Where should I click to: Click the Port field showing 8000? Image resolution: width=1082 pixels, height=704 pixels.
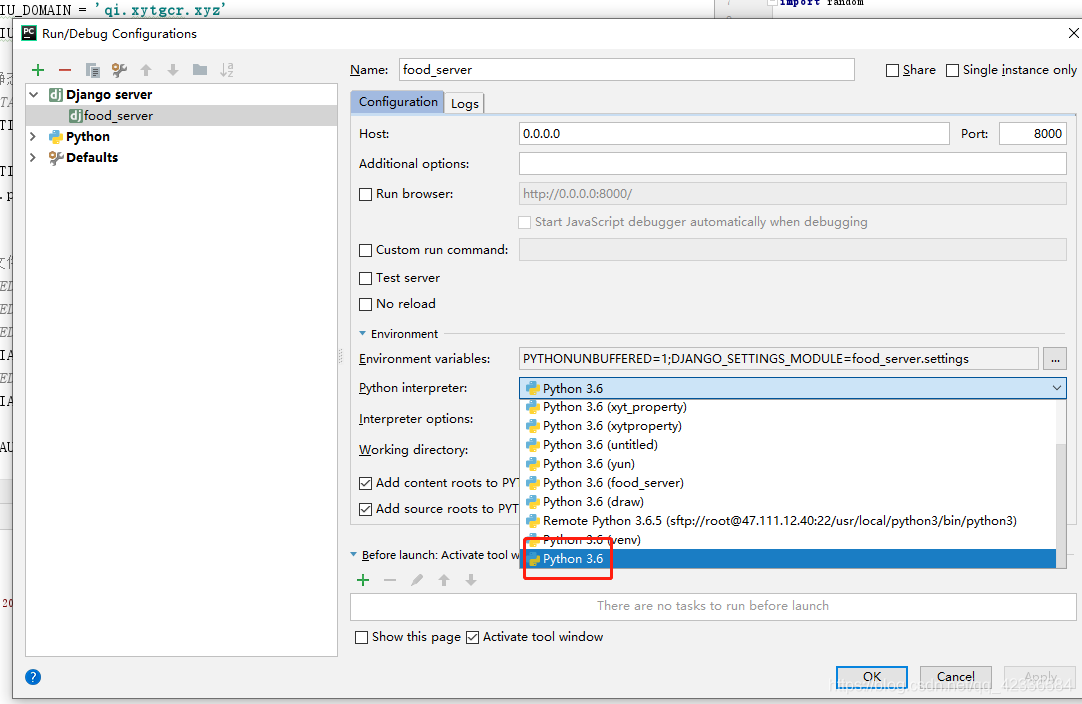pyautogui.click(x=1032, y=134)
